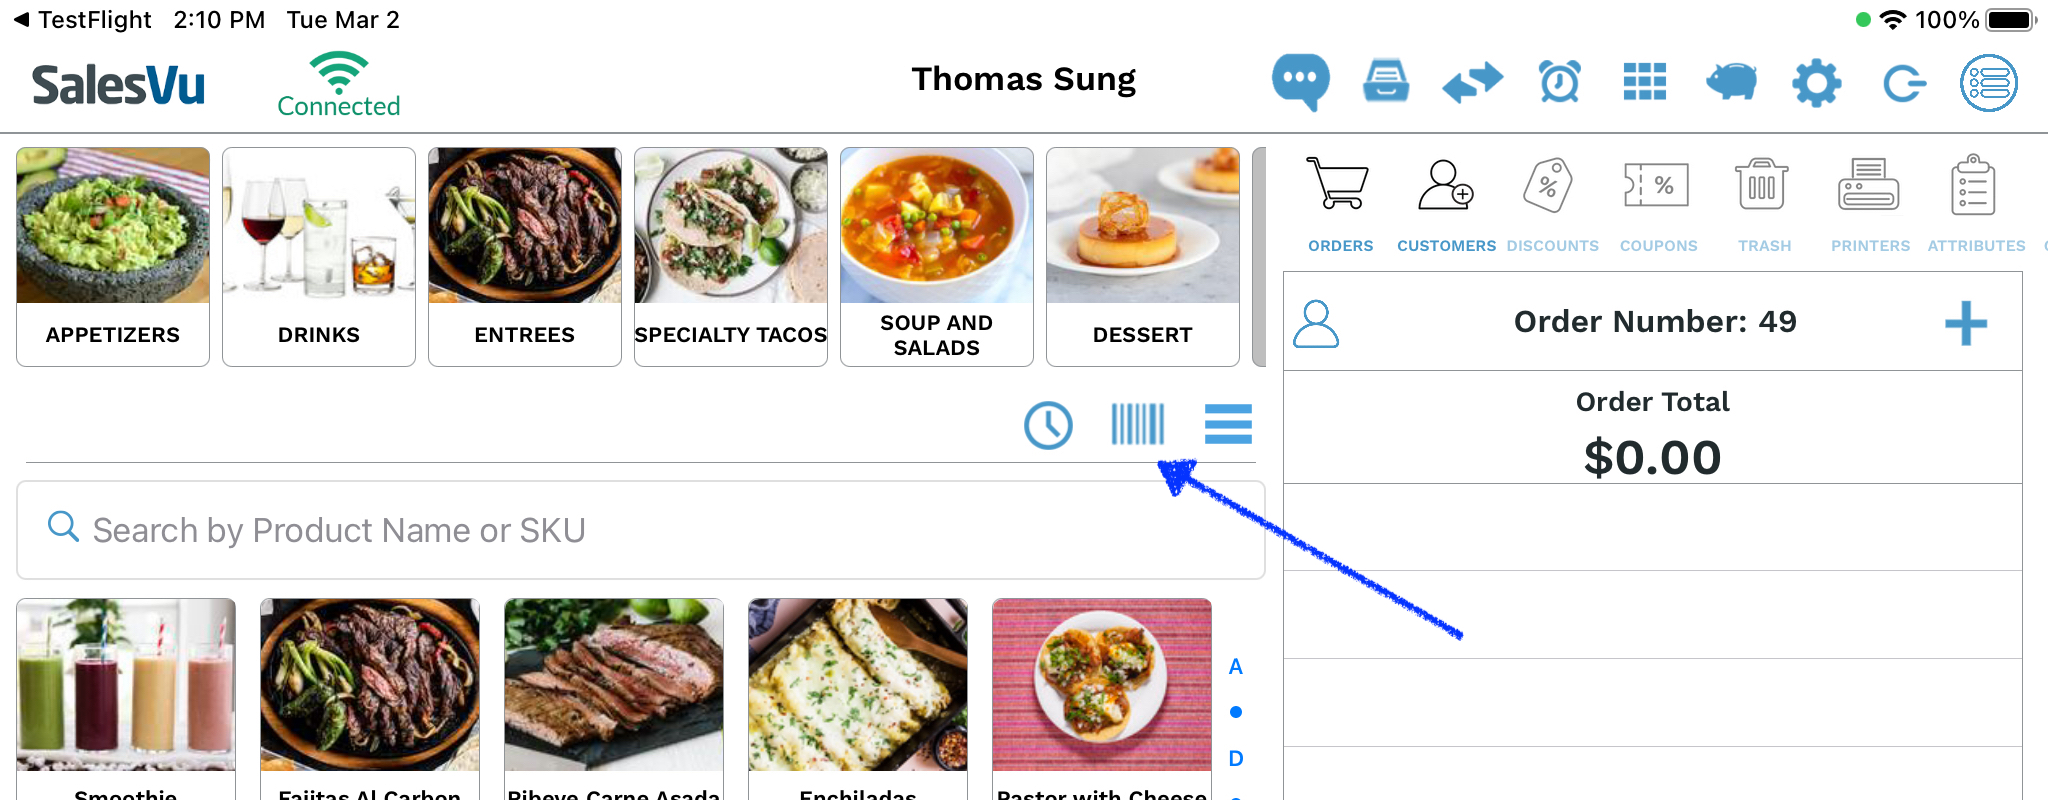Select the APPETIZERS category

click(x=113, y=257)
